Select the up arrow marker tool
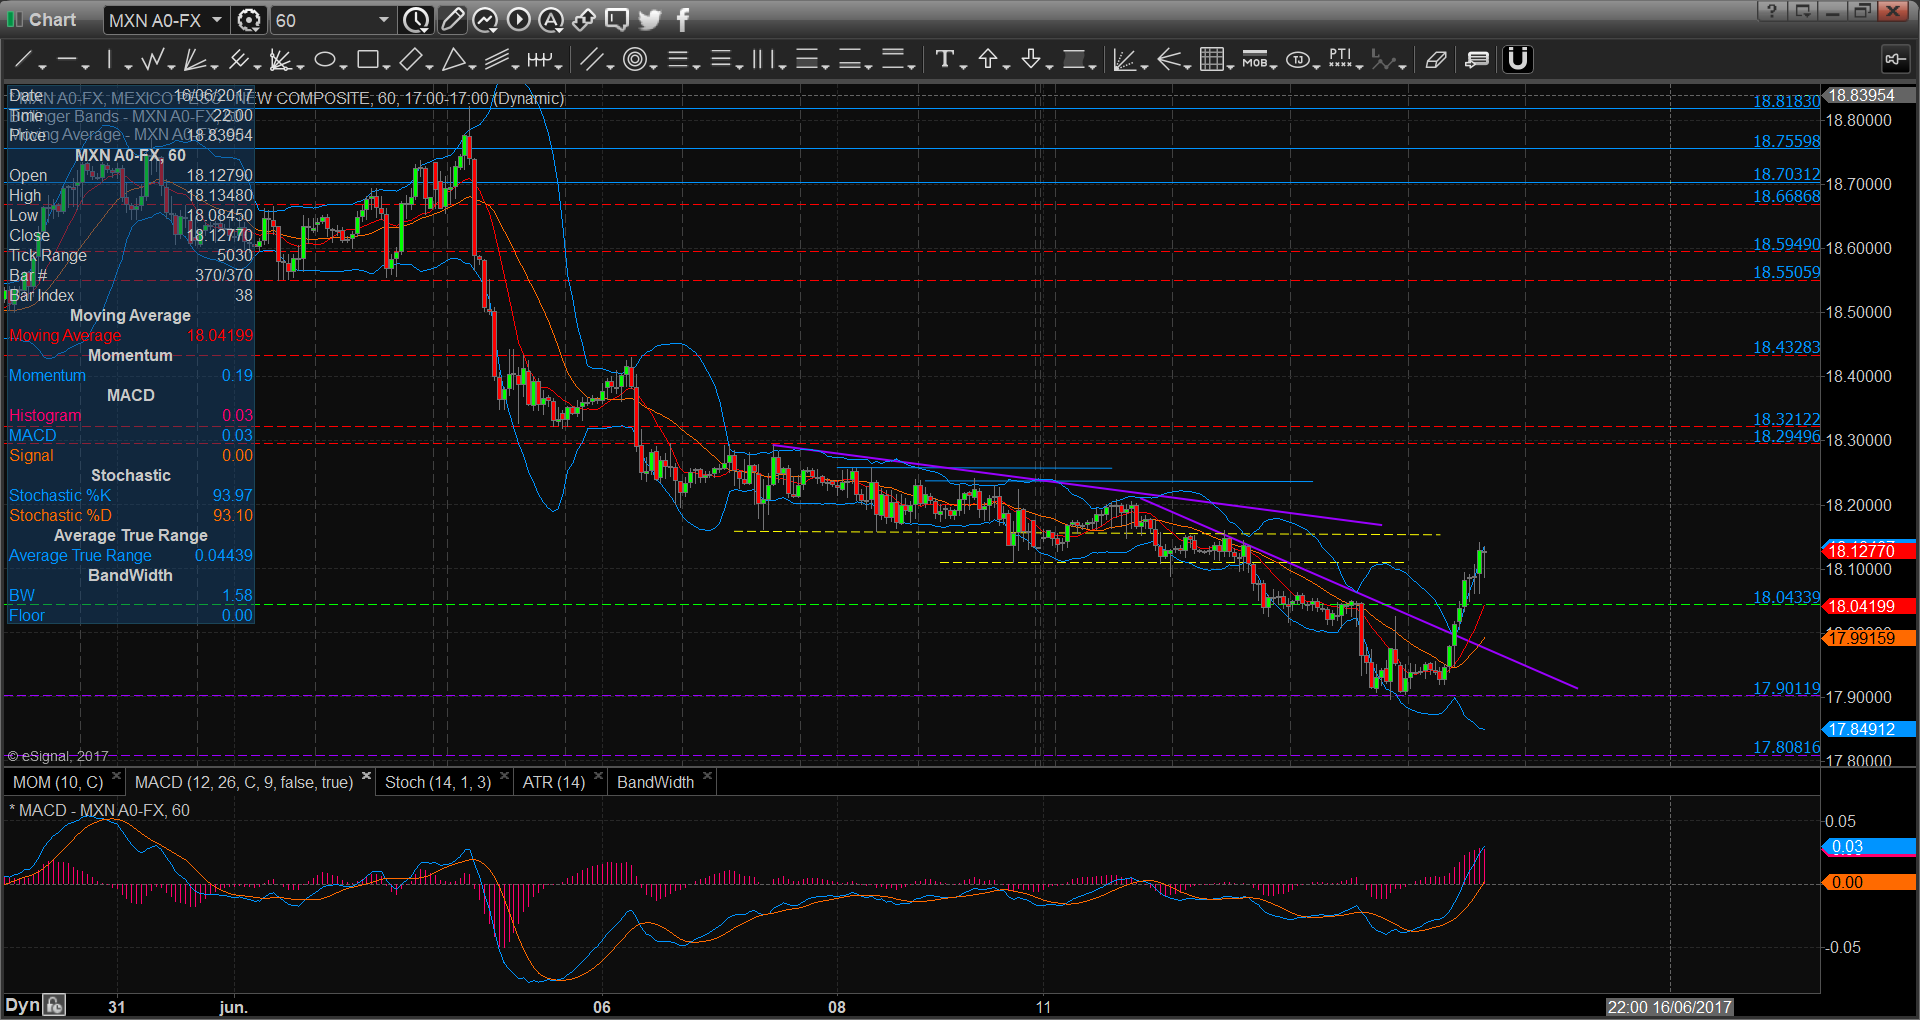This screenshot has width=1920, height=1020. (988, 60)
